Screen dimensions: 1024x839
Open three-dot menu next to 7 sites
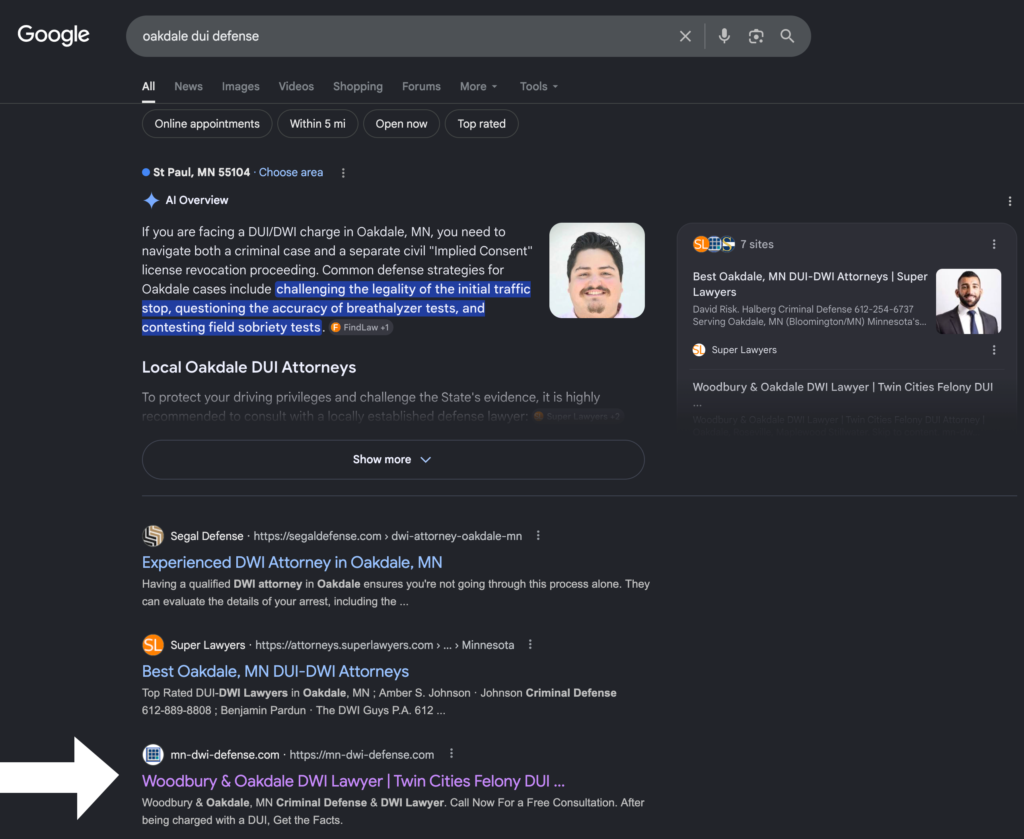(x=994, y=244)
